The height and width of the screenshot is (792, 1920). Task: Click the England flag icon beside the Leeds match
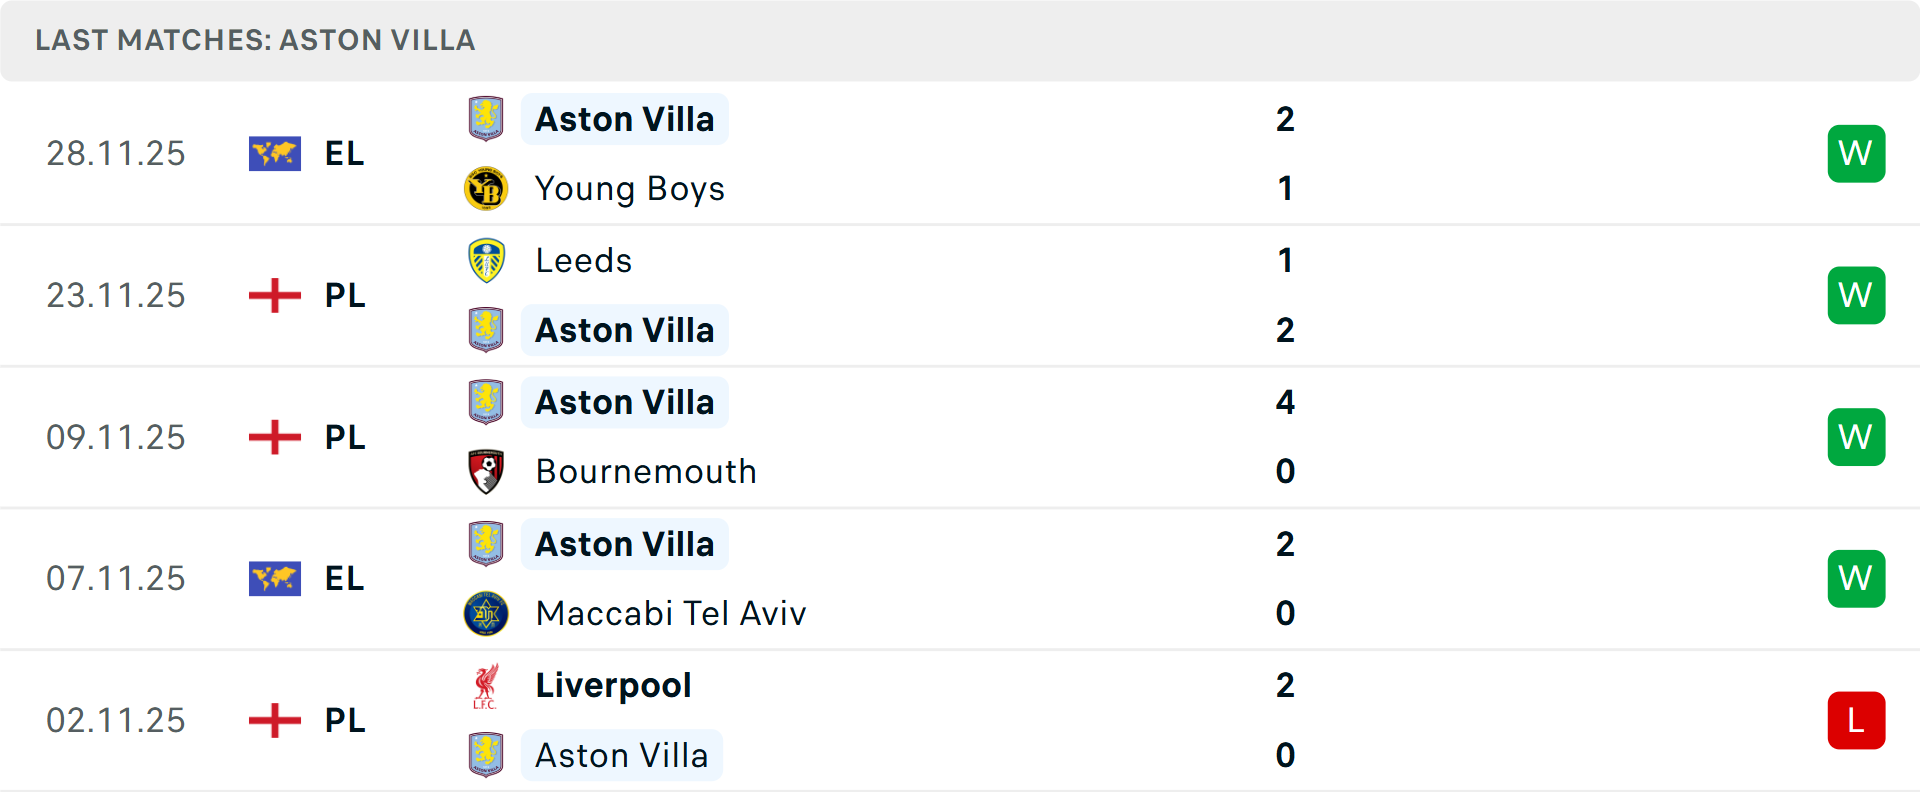[274, 295]
